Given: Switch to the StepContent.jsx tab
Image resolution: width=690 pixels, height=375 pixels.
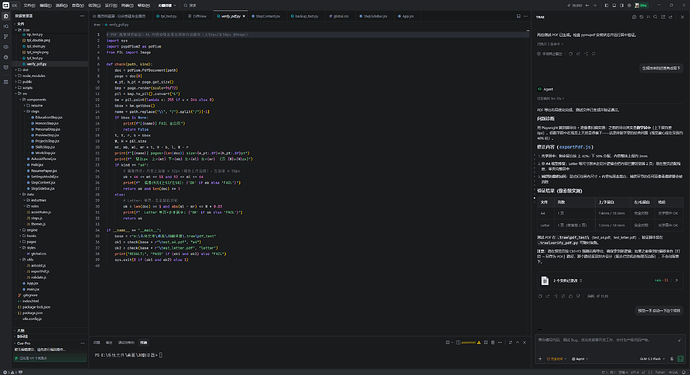Looking at the screenshot, I should click(268, 16).
